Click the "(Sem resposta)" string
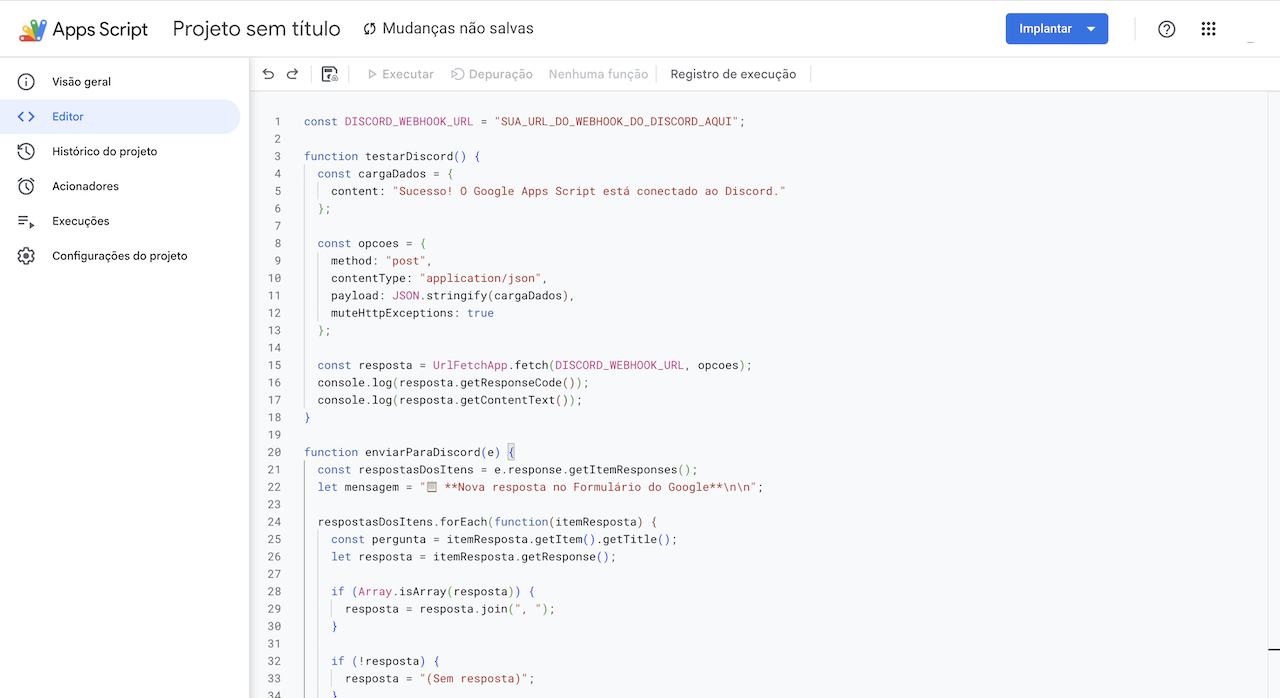This screenshot has width=1280, height=698. [474, 678]
